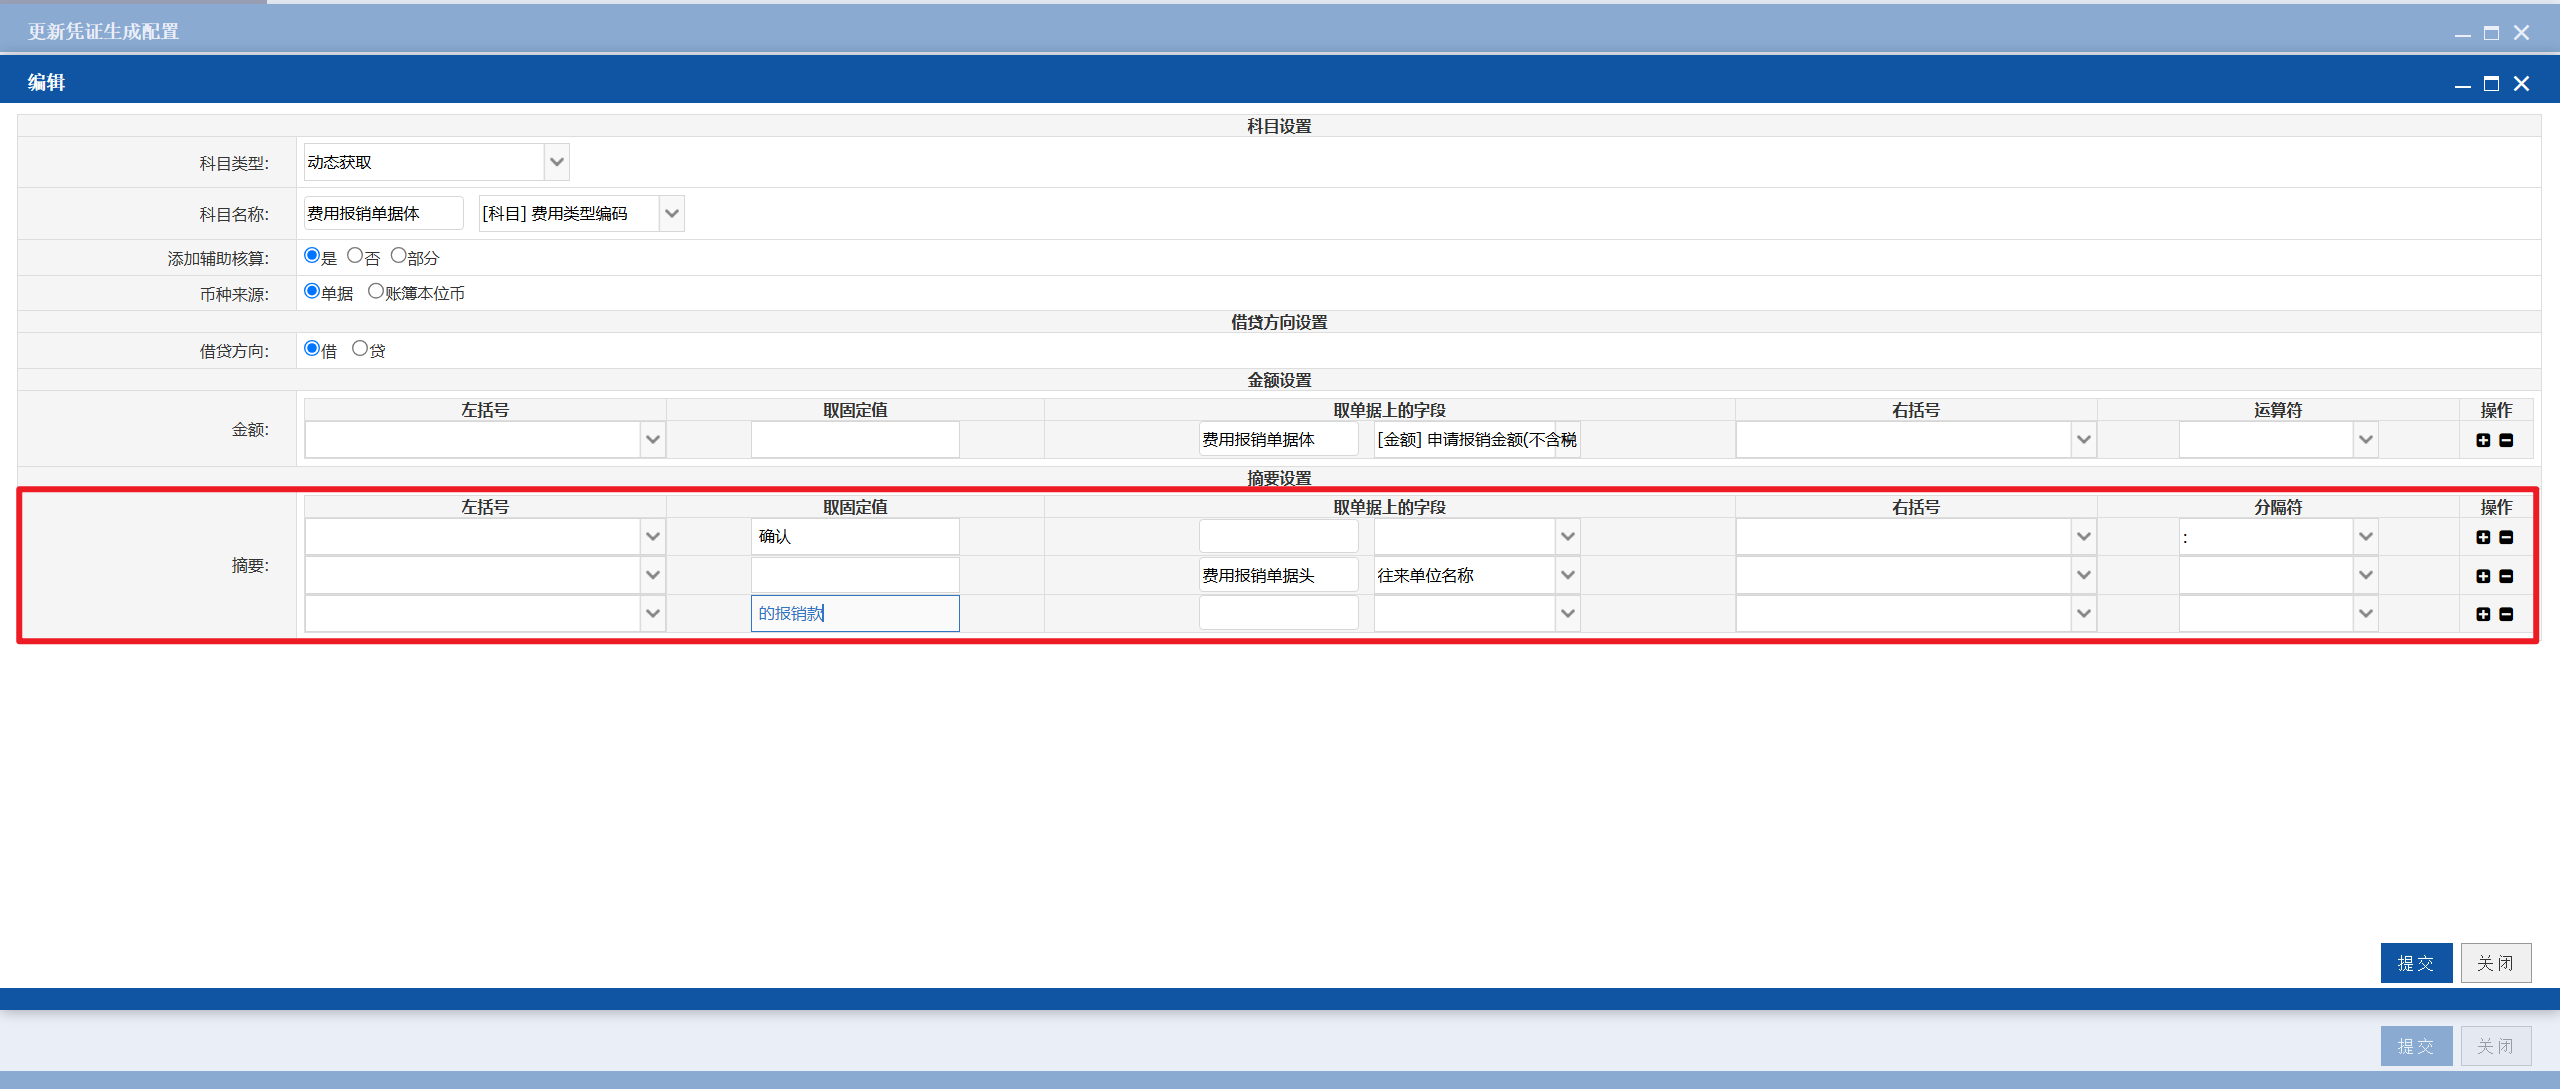Choose 账簿本位币 as currency source
This screenshot has width=2560, height=1089.
(x=376, y=291)
